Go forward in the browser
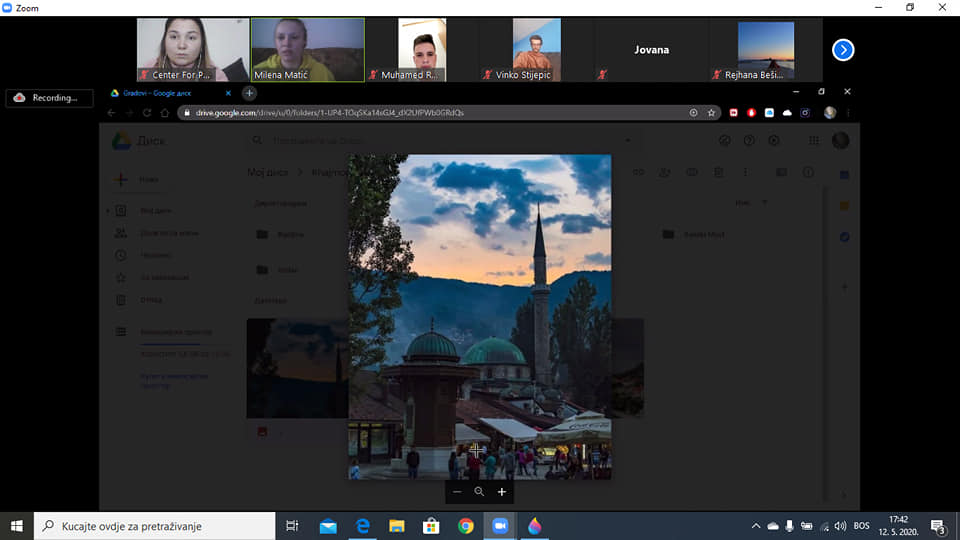 pyautogui.click(x=129, y=113)
